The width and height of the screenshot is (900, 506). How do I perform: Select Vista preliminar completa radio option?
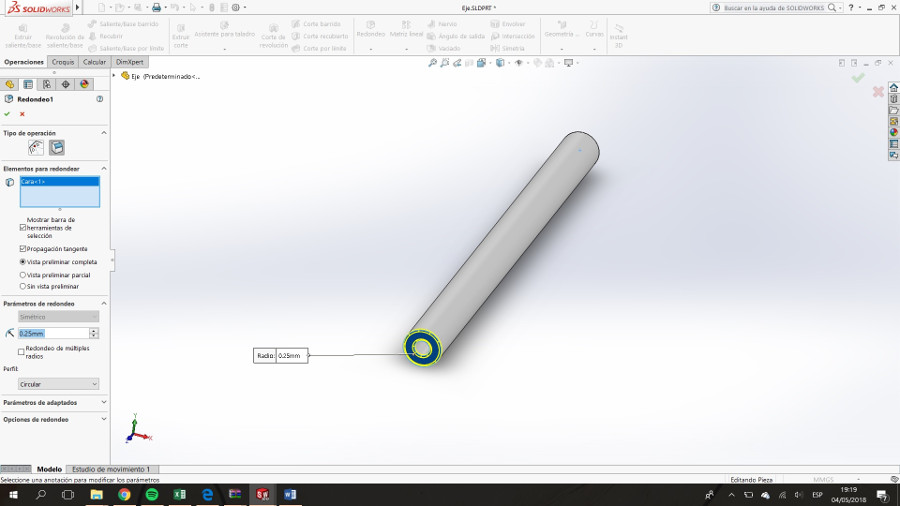click(x=23, y=262)
